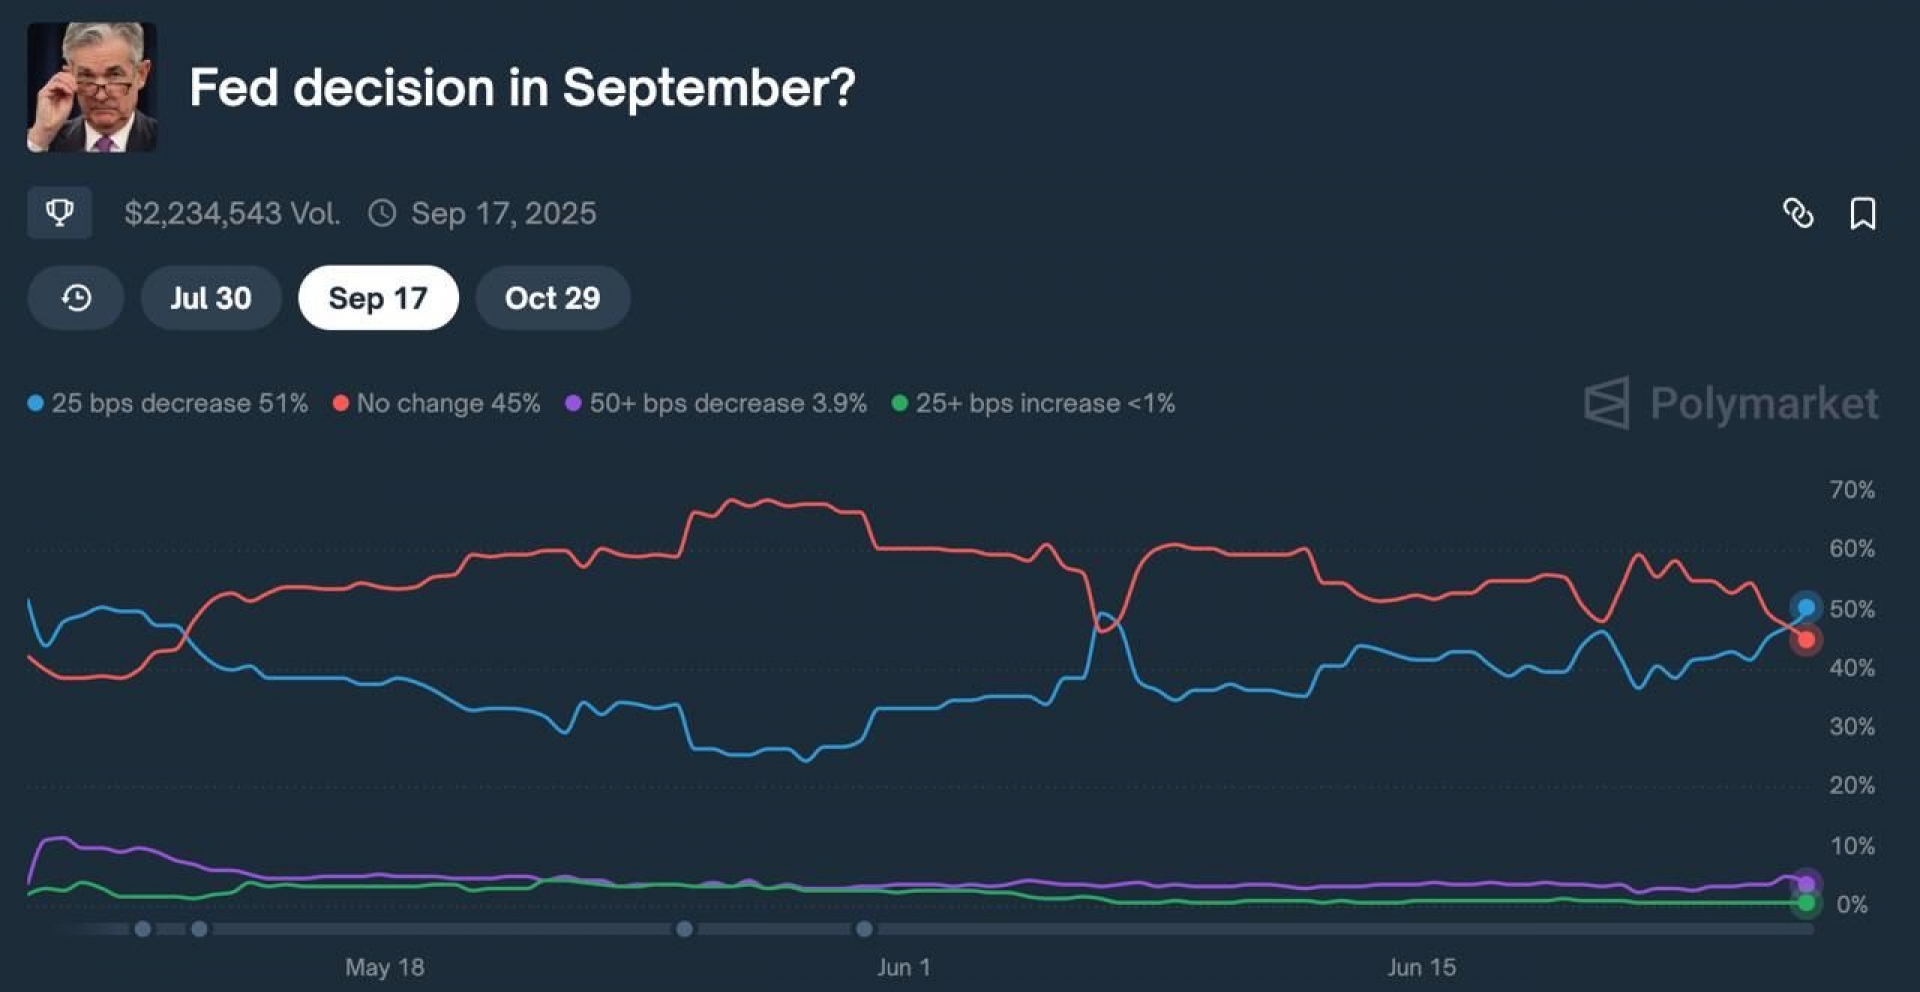Copy market link with chain icon

click(x=1798, y=213)
